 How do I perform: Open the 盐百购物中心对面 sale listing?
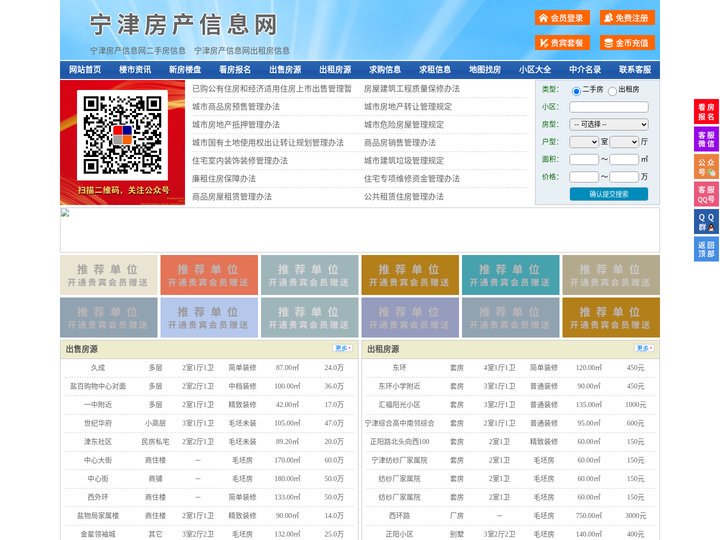pos(98,386)
